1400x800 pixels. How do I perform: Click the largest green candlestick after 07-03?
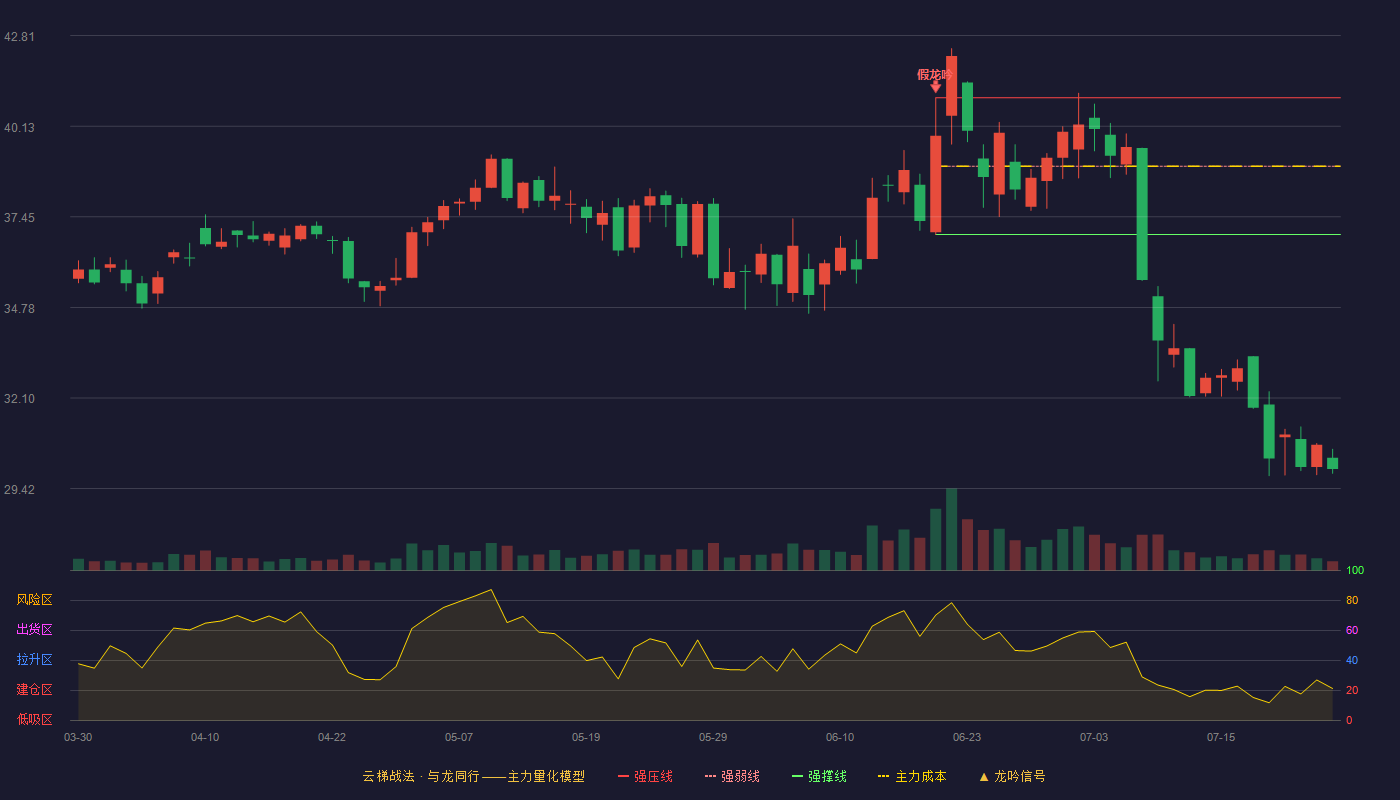tap(1142, 214)
